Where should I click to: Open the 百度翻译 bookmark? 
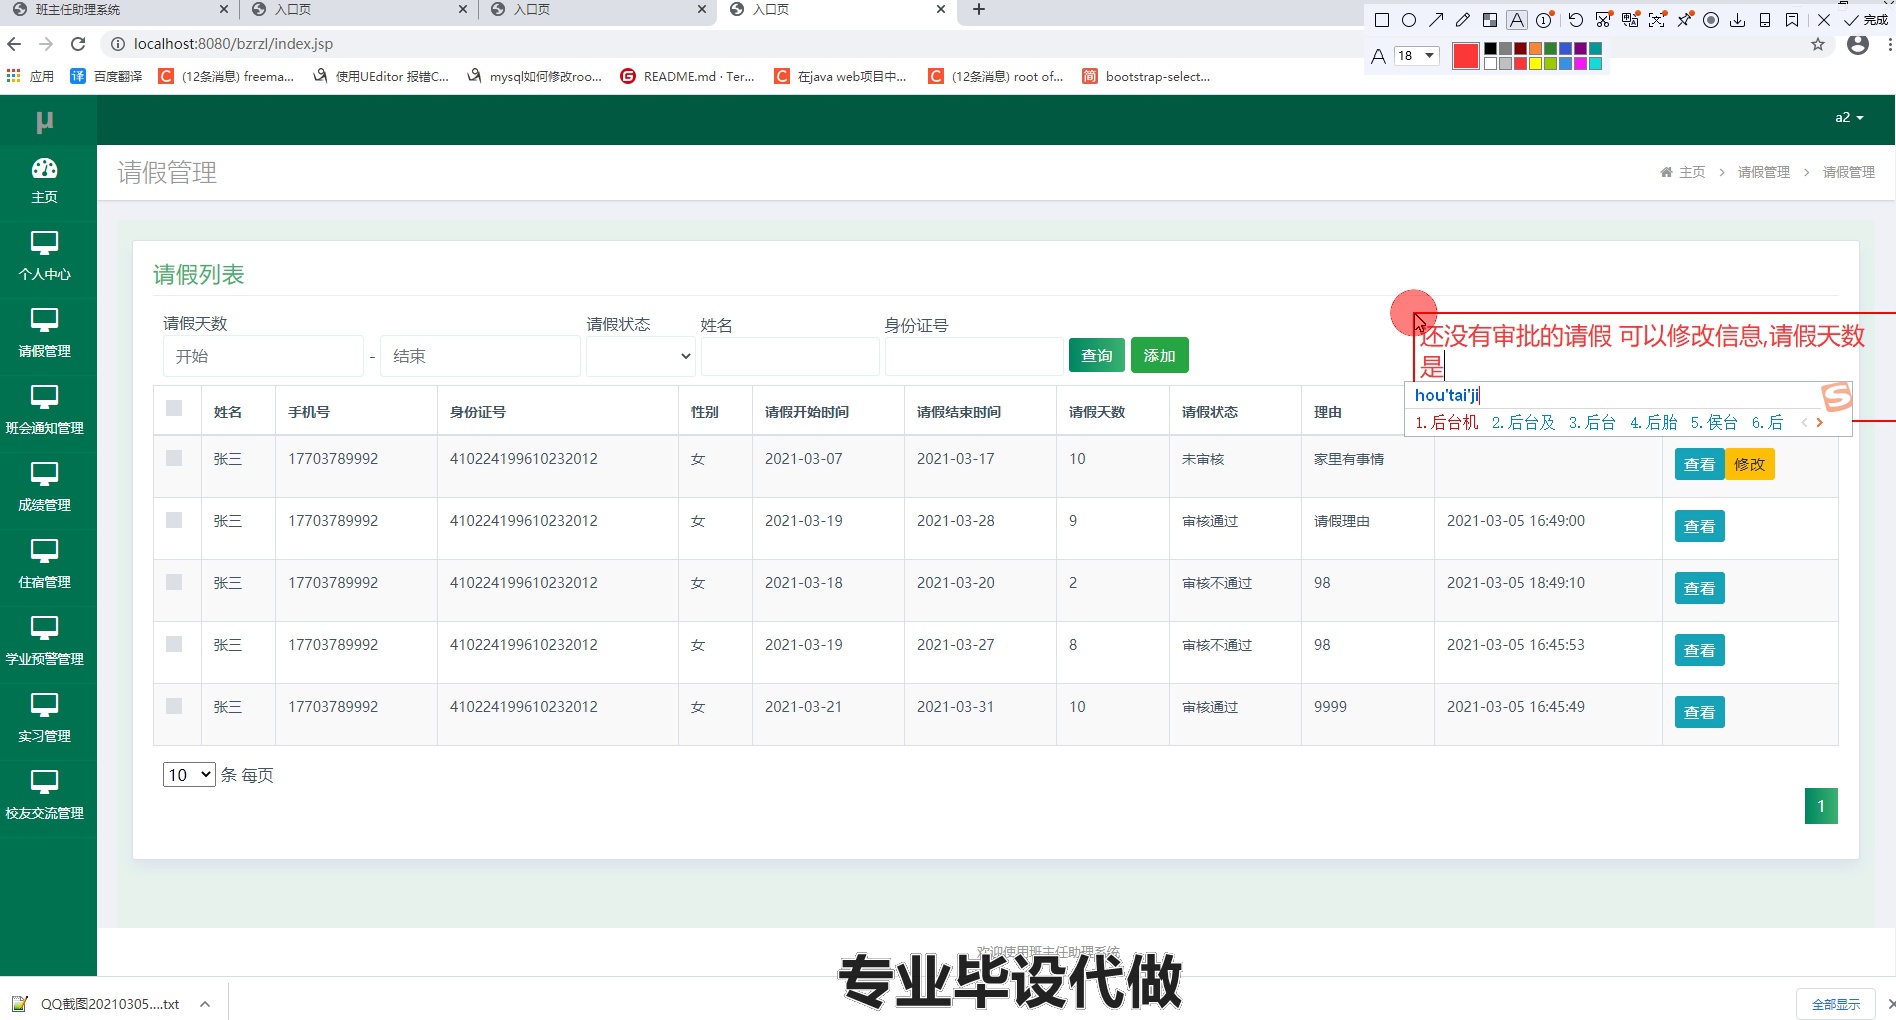click(106, 76)
